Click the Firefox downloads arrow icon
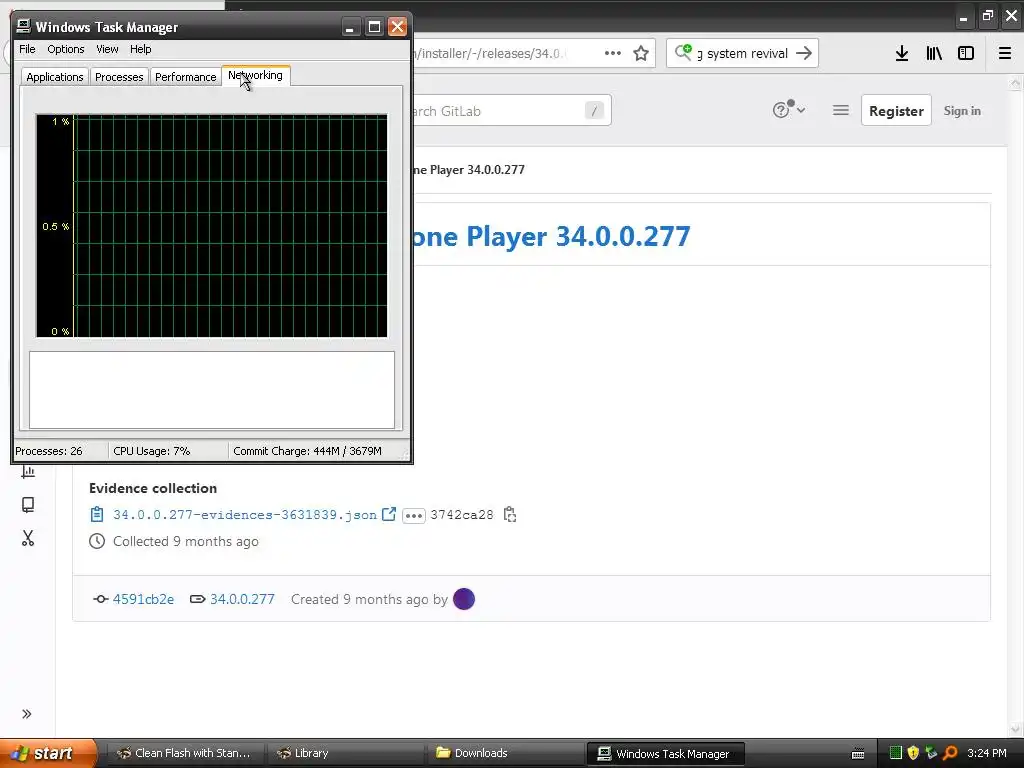 (901, 54)
